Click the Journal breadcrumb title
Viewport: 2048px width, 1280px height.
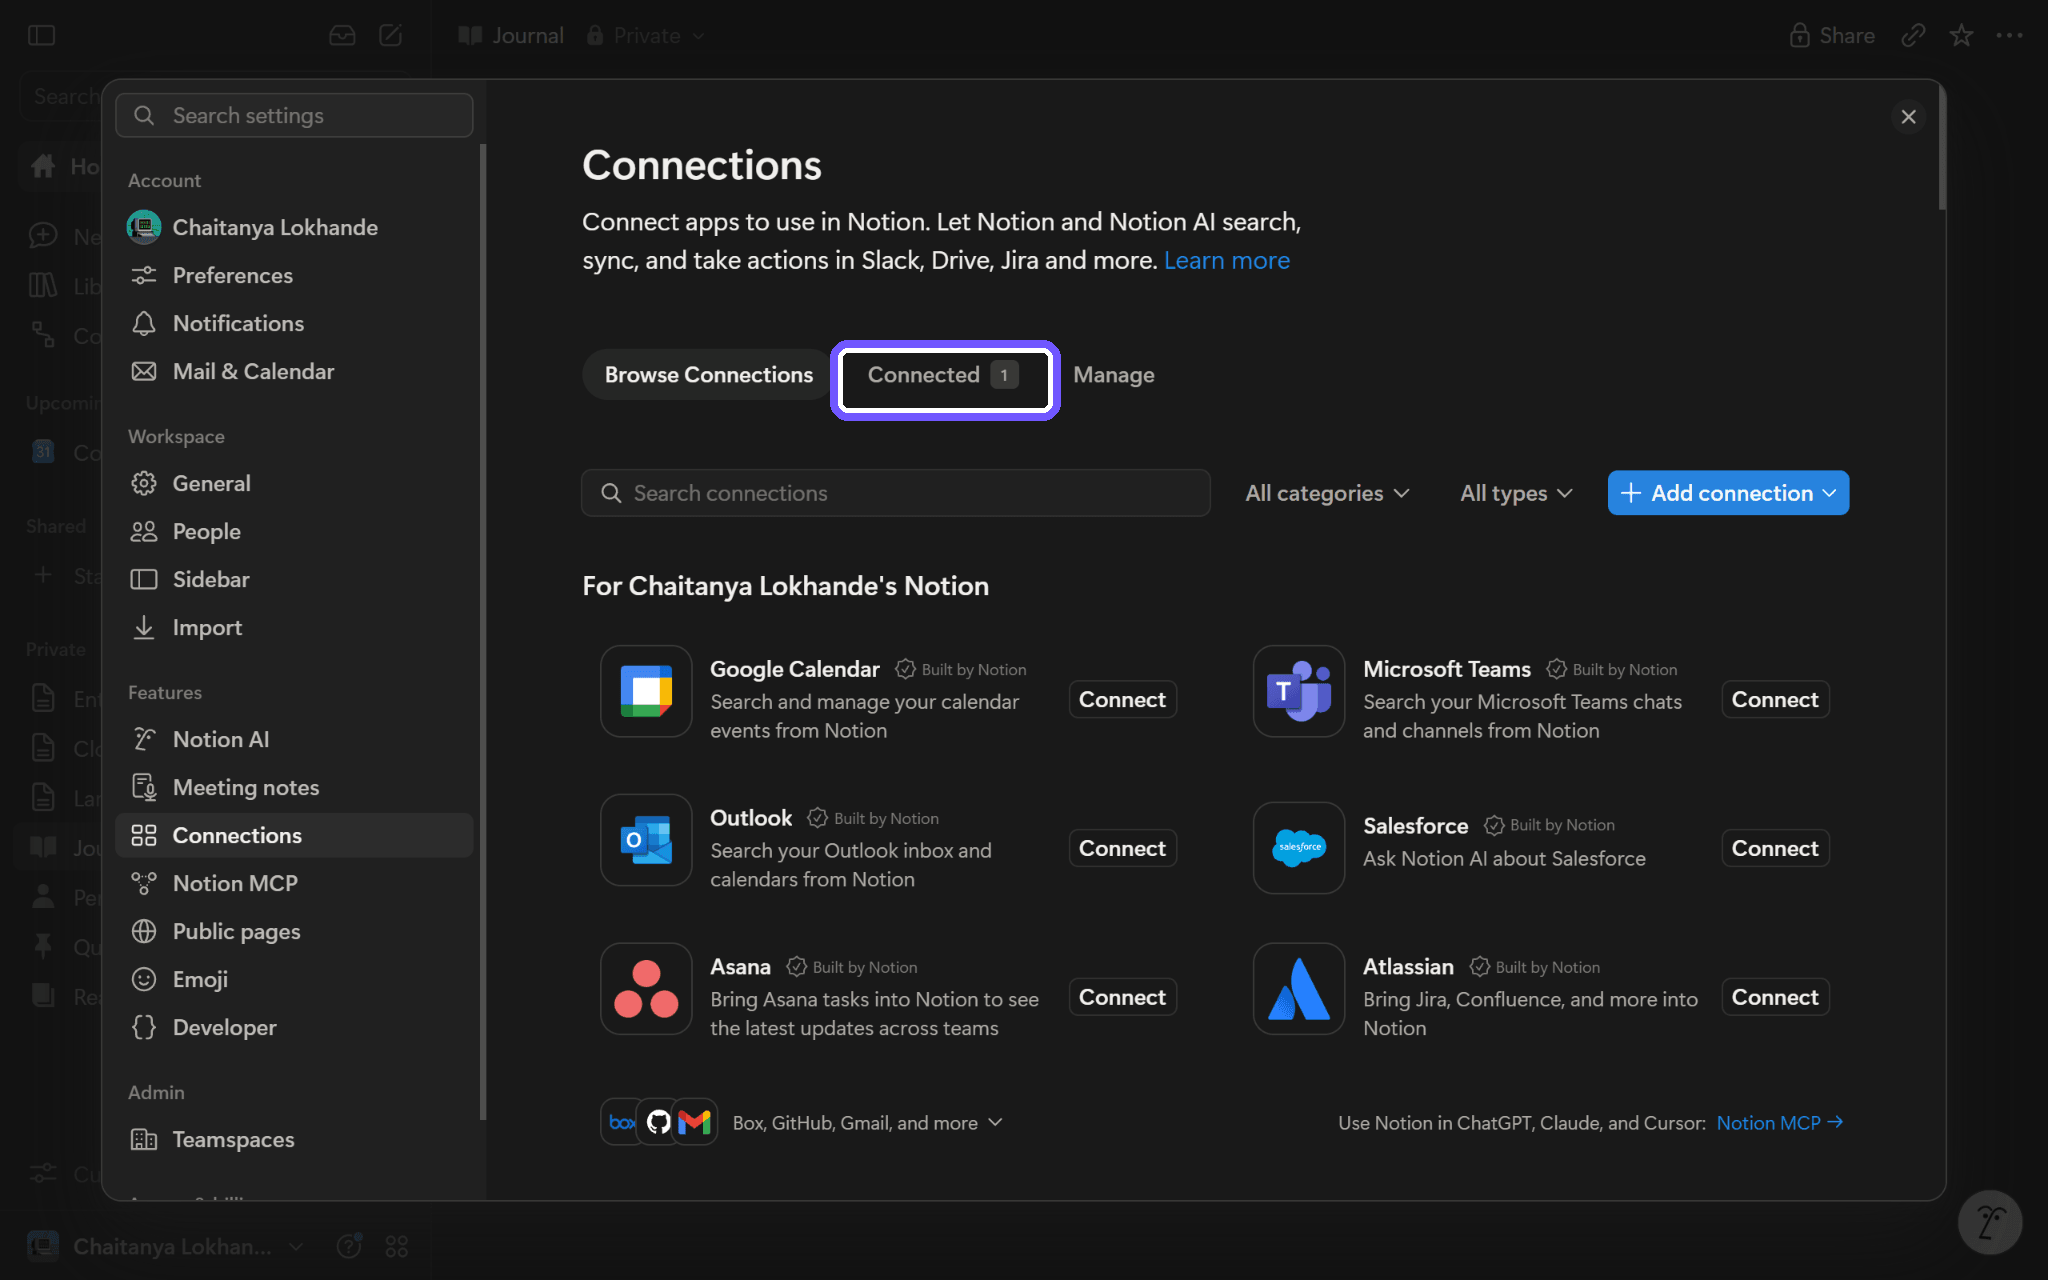511,36
